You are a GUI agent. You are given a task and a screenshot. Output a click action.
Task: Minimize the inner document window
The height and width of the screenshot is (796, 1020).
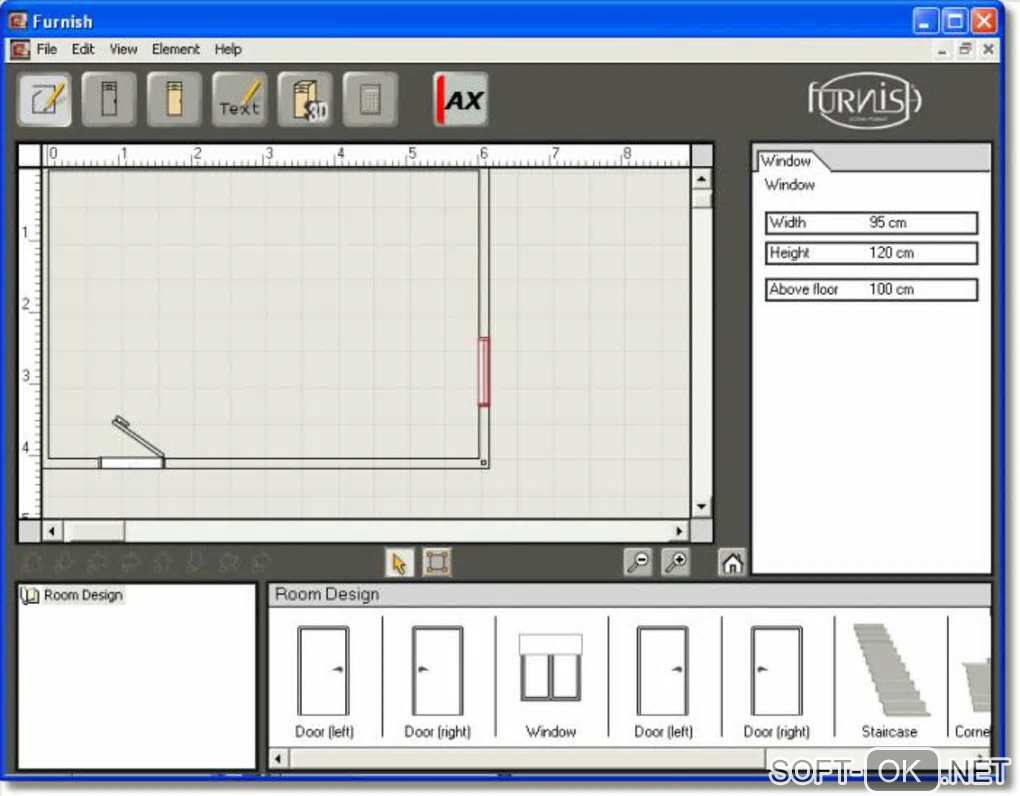point(942,49)
